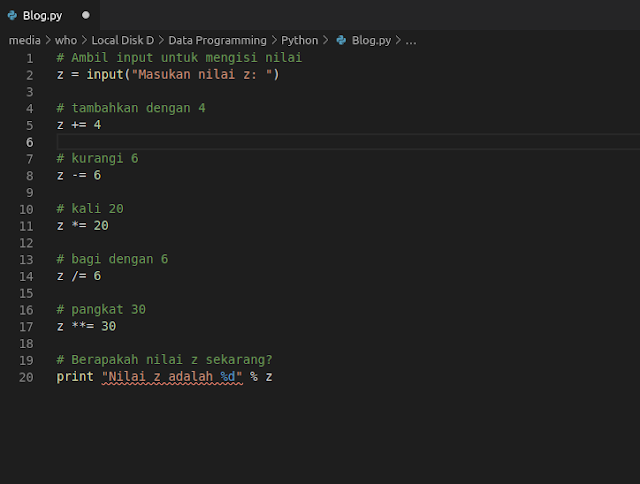Click chevron after 'Local Disk D'
Screen dimensions: 640x484
(x=161, y=40)
